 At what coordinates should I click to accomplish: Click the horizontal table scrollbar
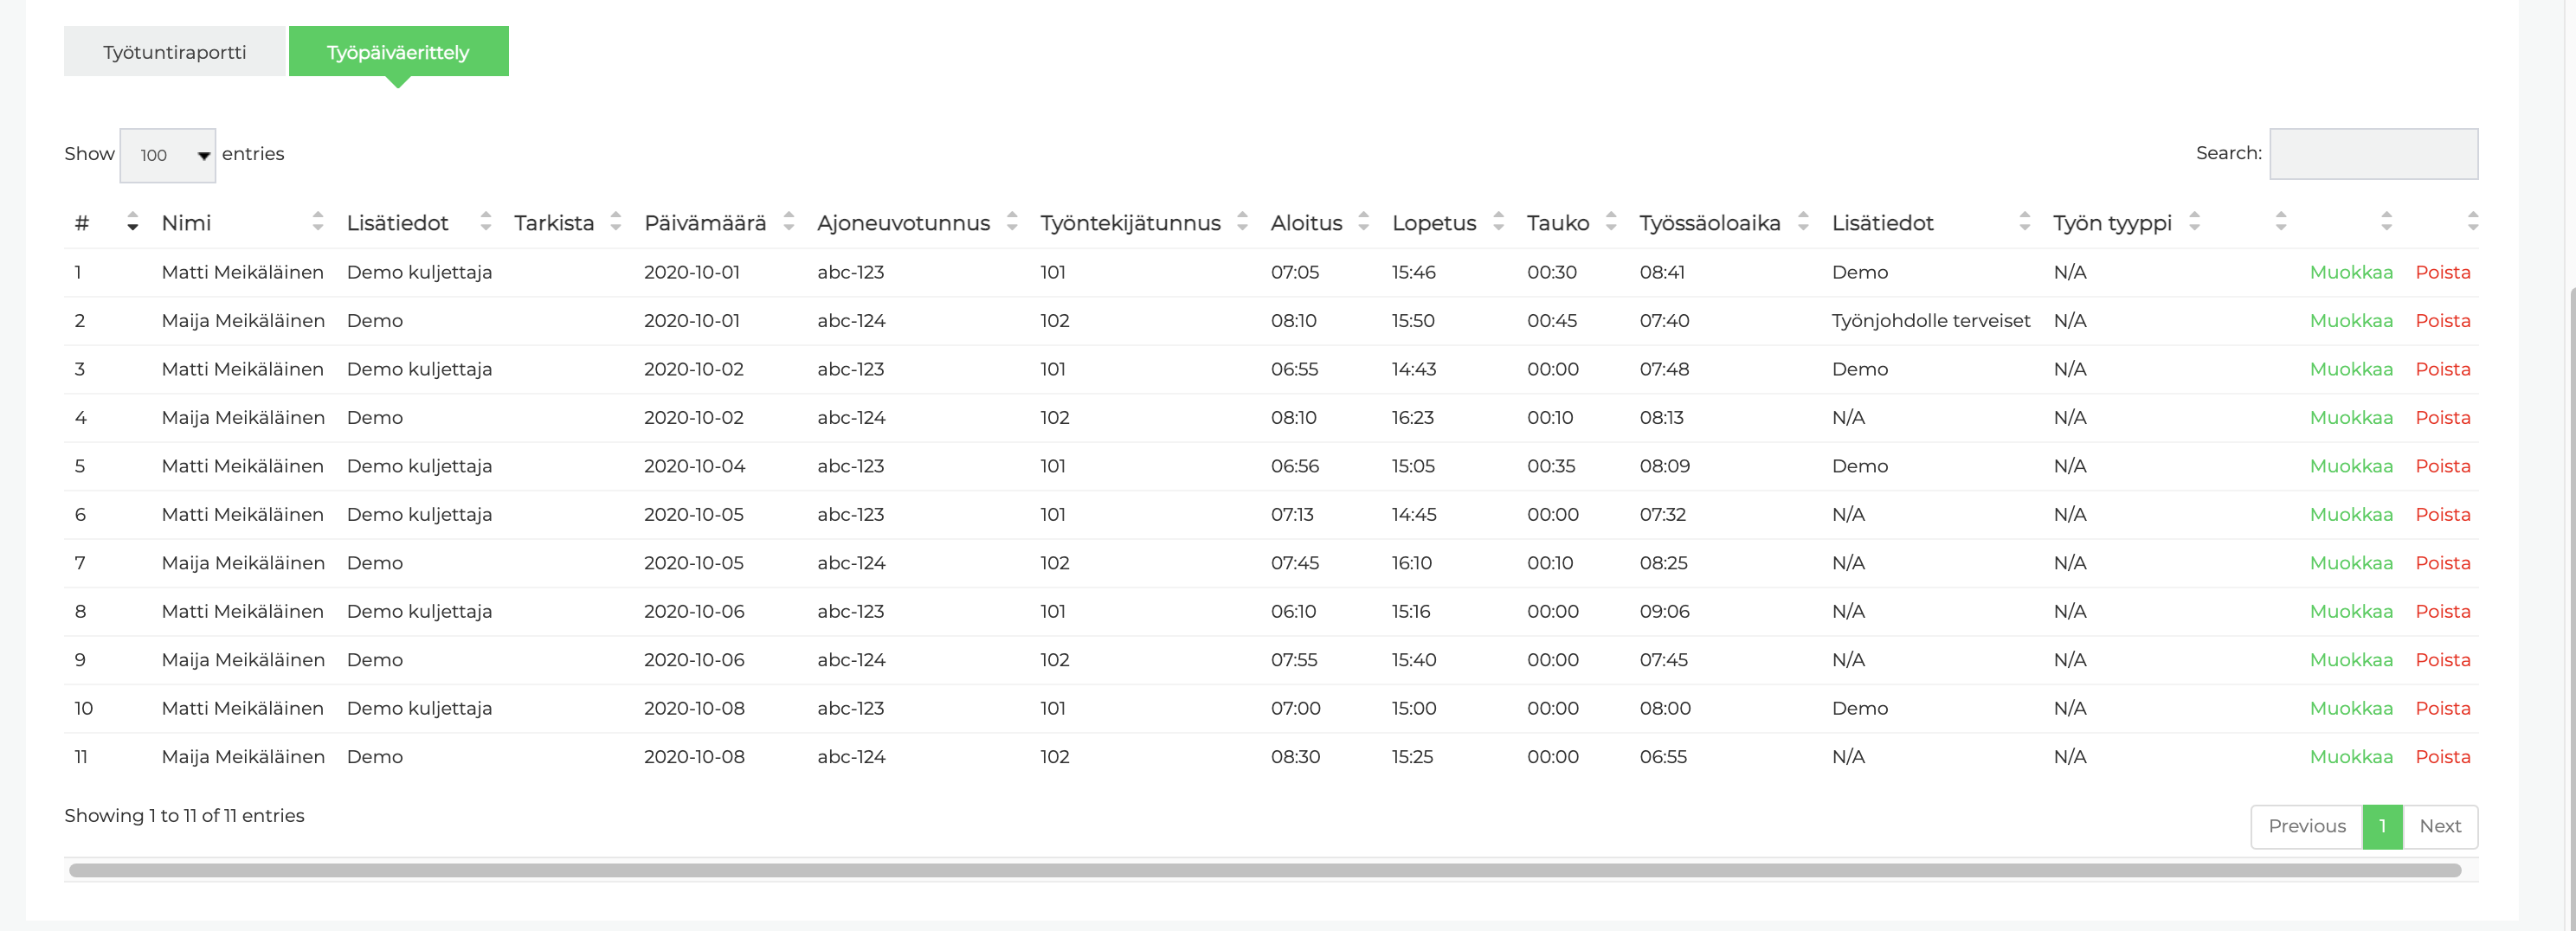point(1264,870)
